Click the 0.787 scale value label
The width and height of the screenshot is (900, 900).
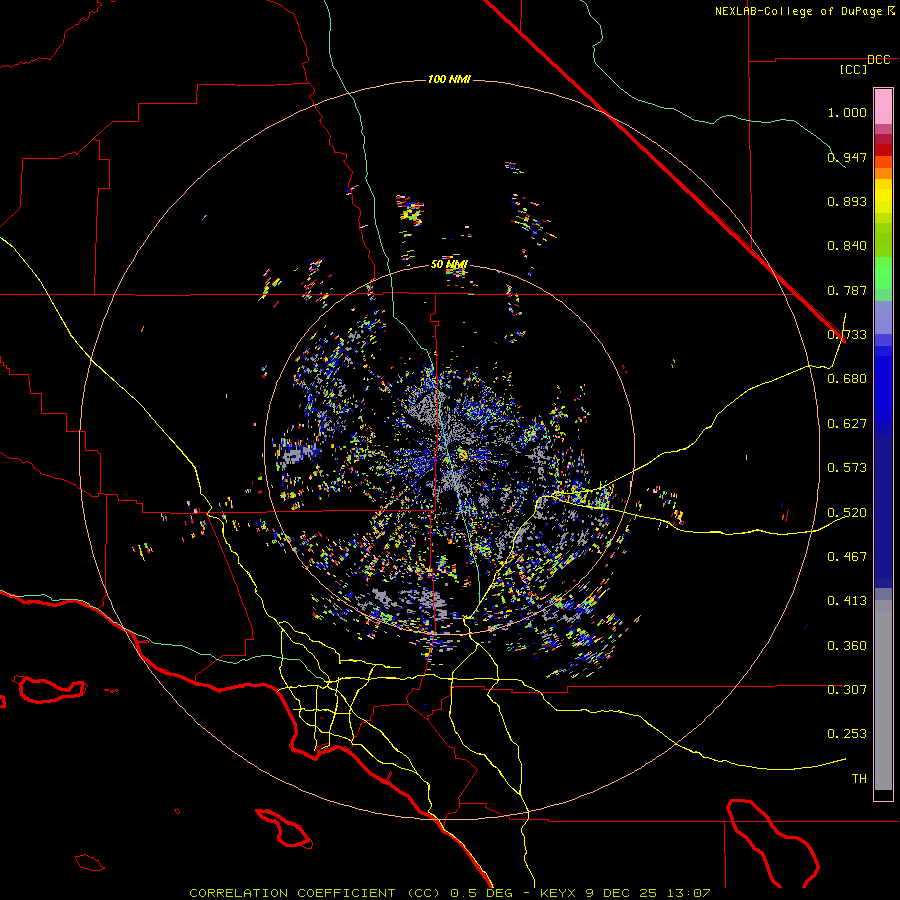coord(847,290)
